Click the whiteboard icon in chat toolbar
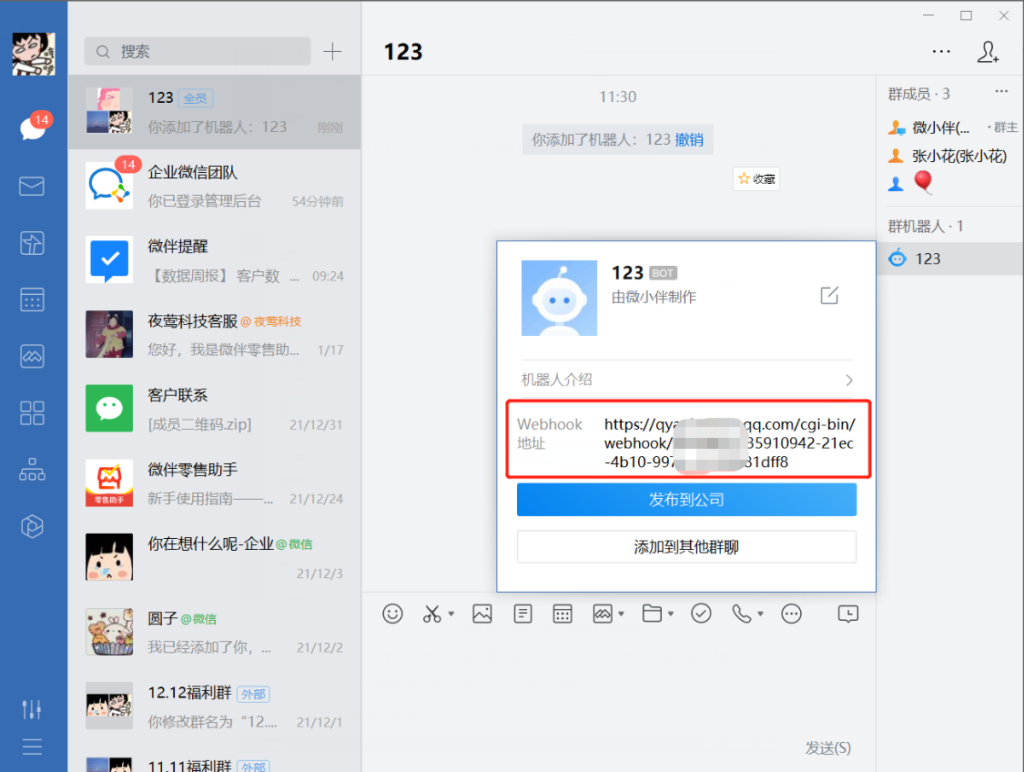The height and width of the screenshot is (772, 1024). (602, 613)
